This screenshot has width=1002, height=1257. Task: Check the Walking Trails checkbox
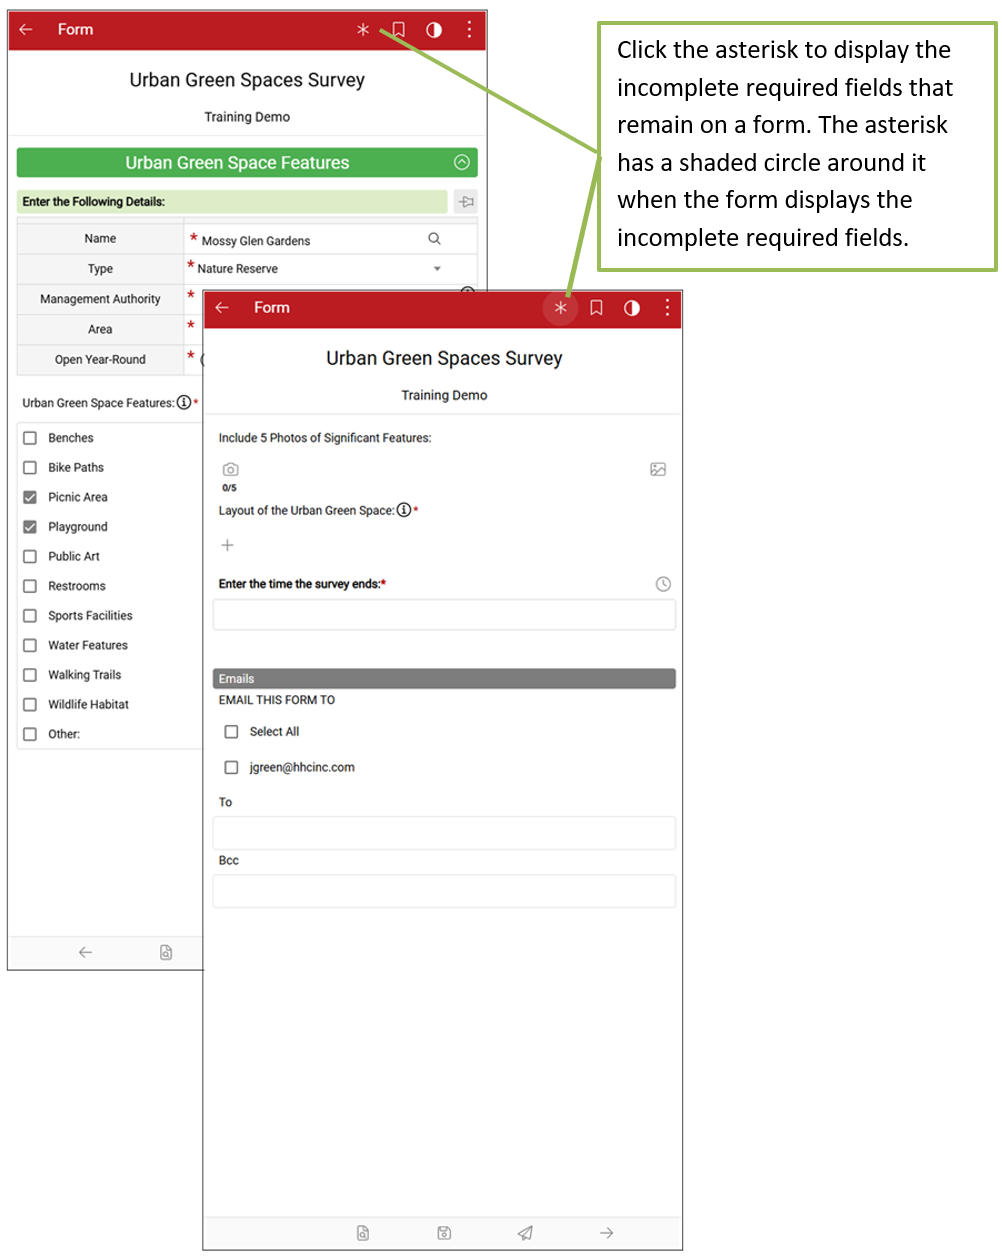[30, 675]
